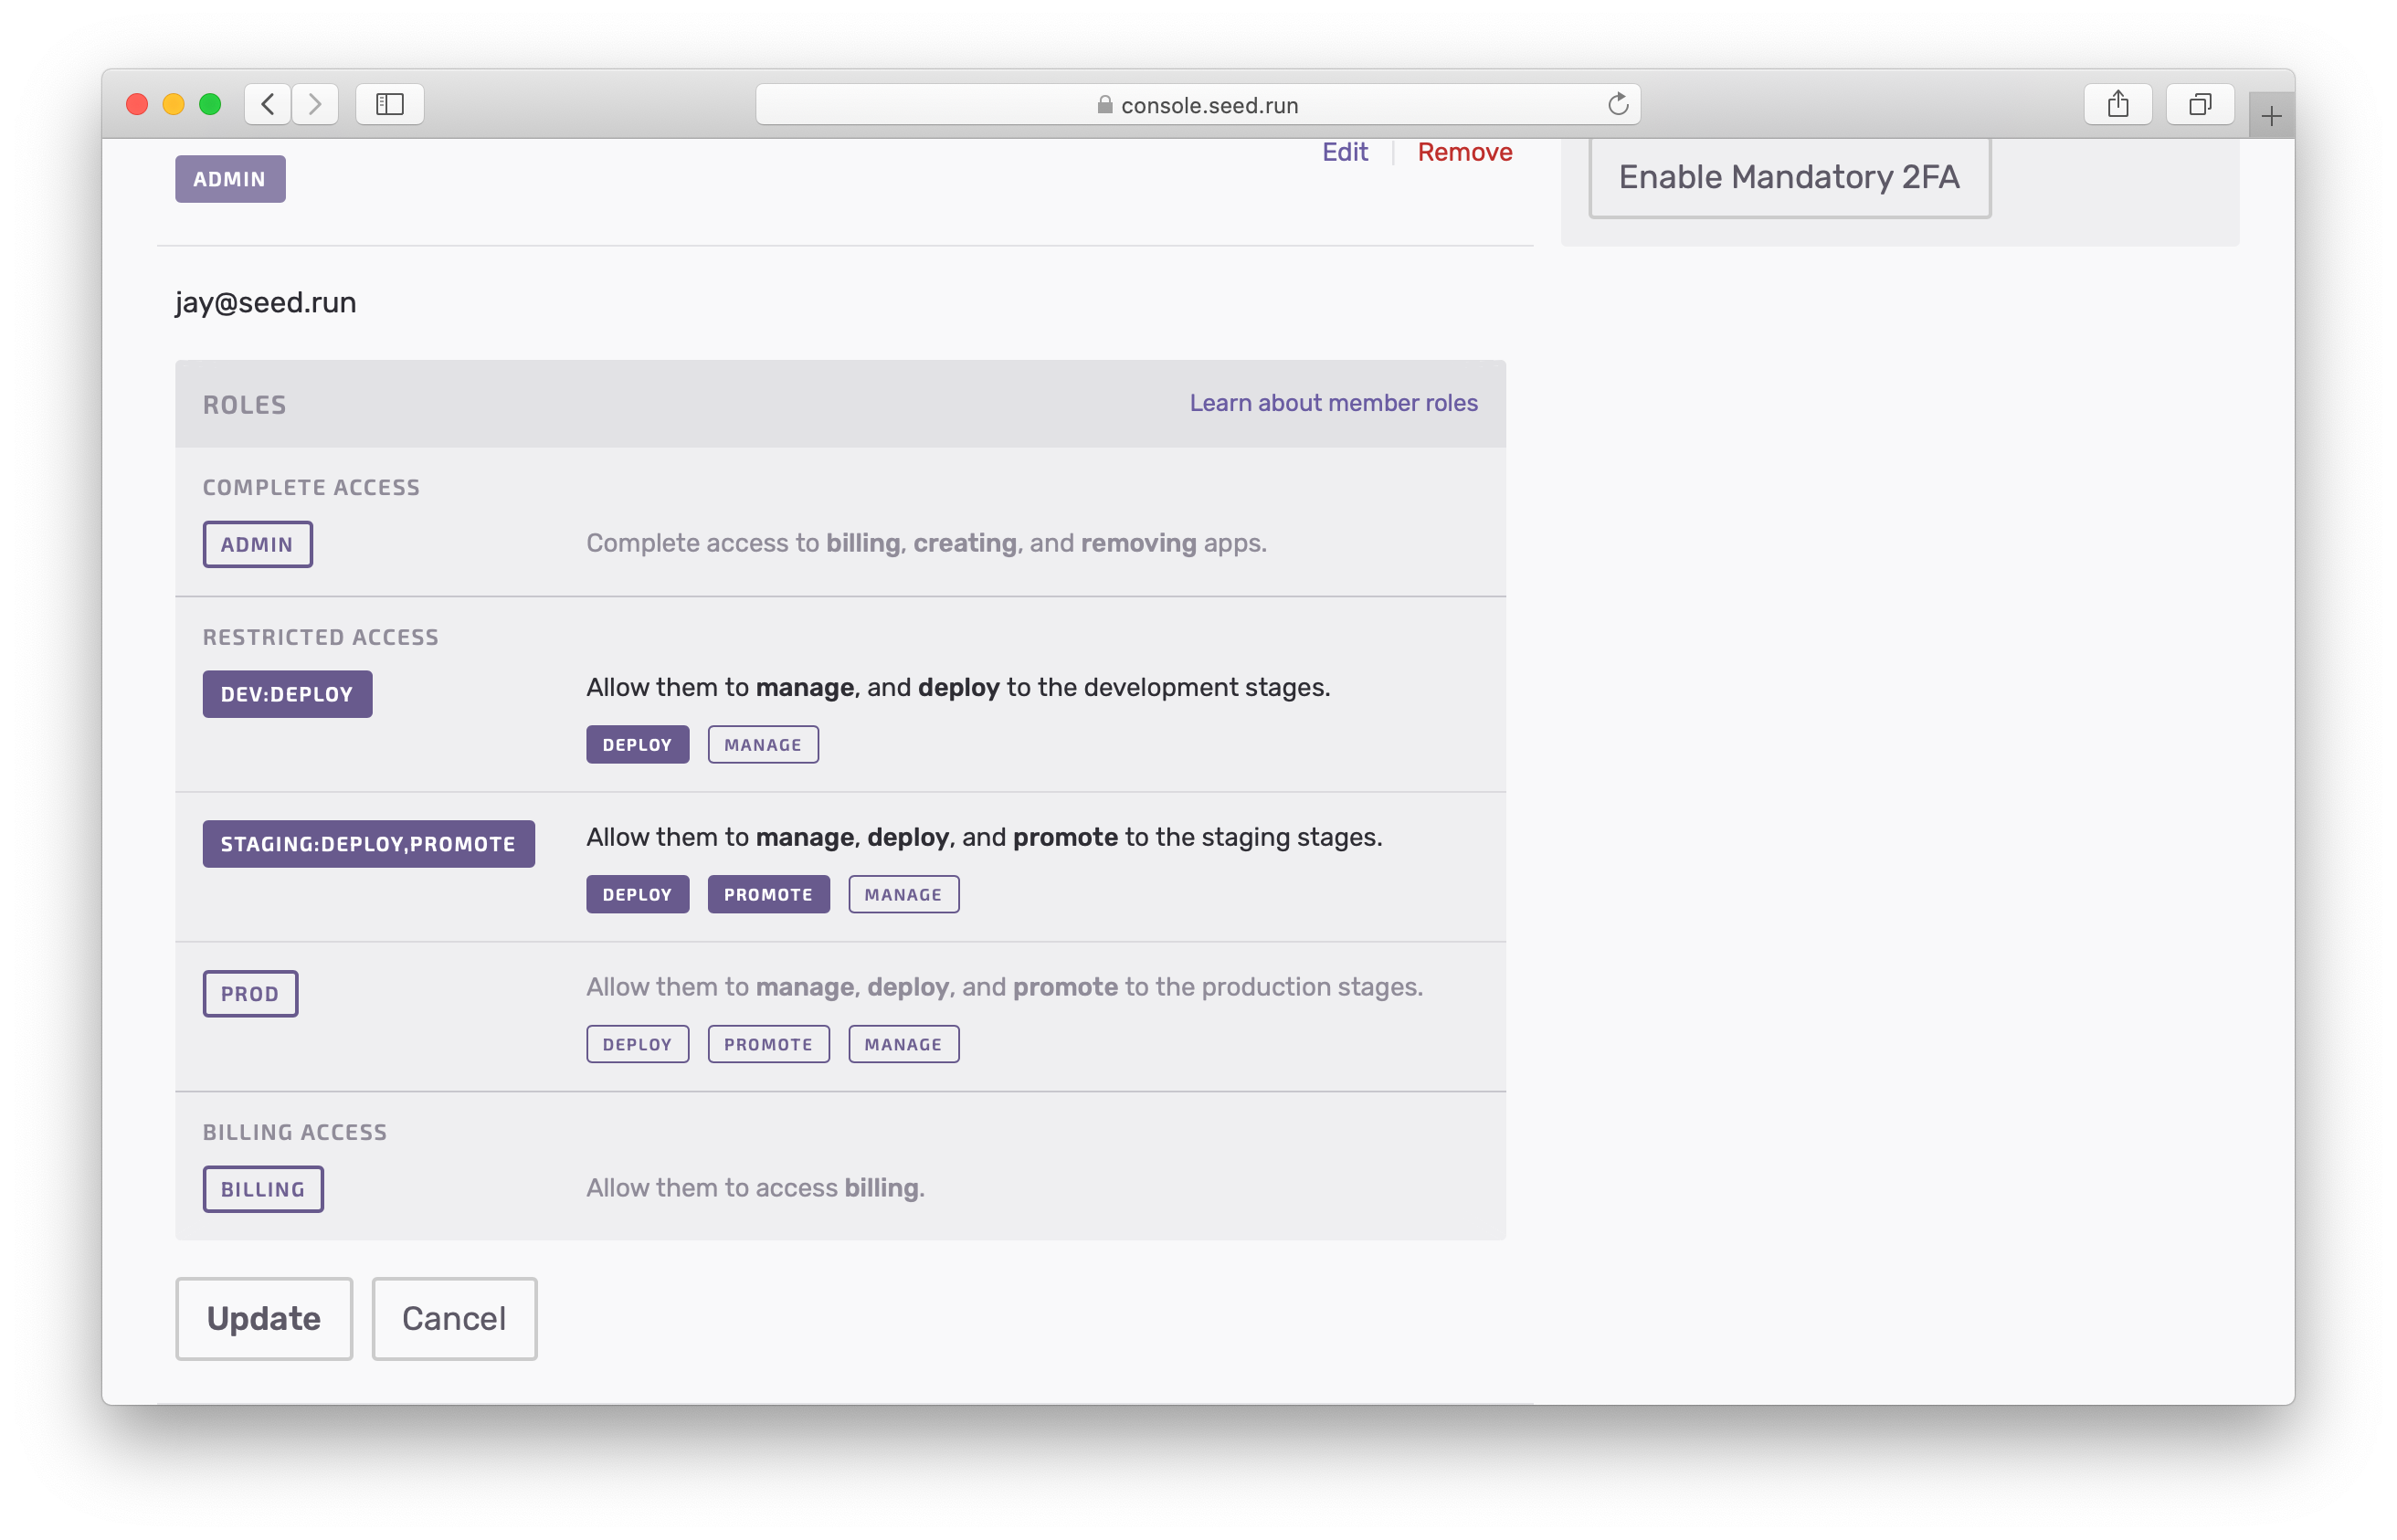The height and width of the screenshot is (1540, 2397).
Task: Click the red Remove link
Action: [x=1464, y=152]
